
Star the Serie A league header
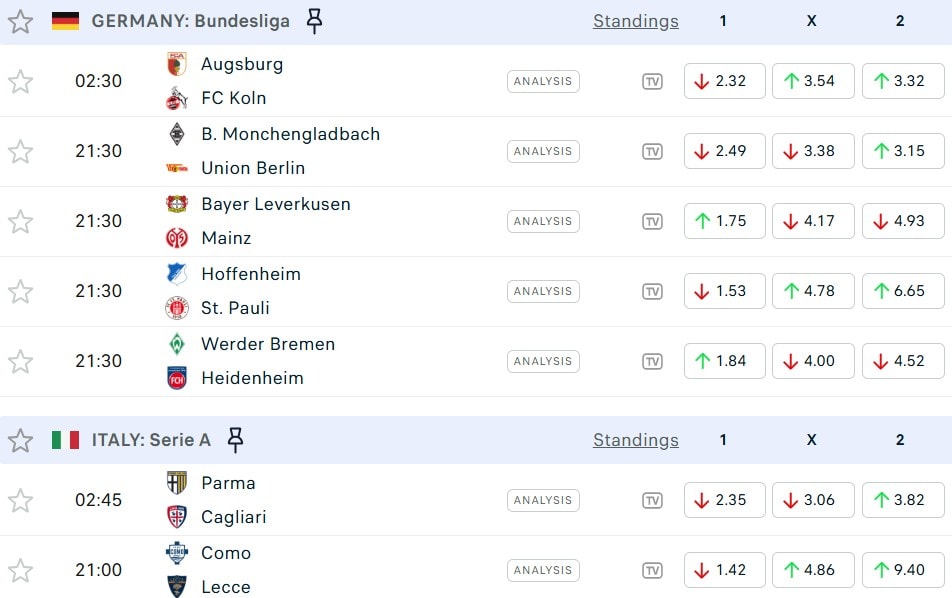pyautogui.click(x=21, y=440)
